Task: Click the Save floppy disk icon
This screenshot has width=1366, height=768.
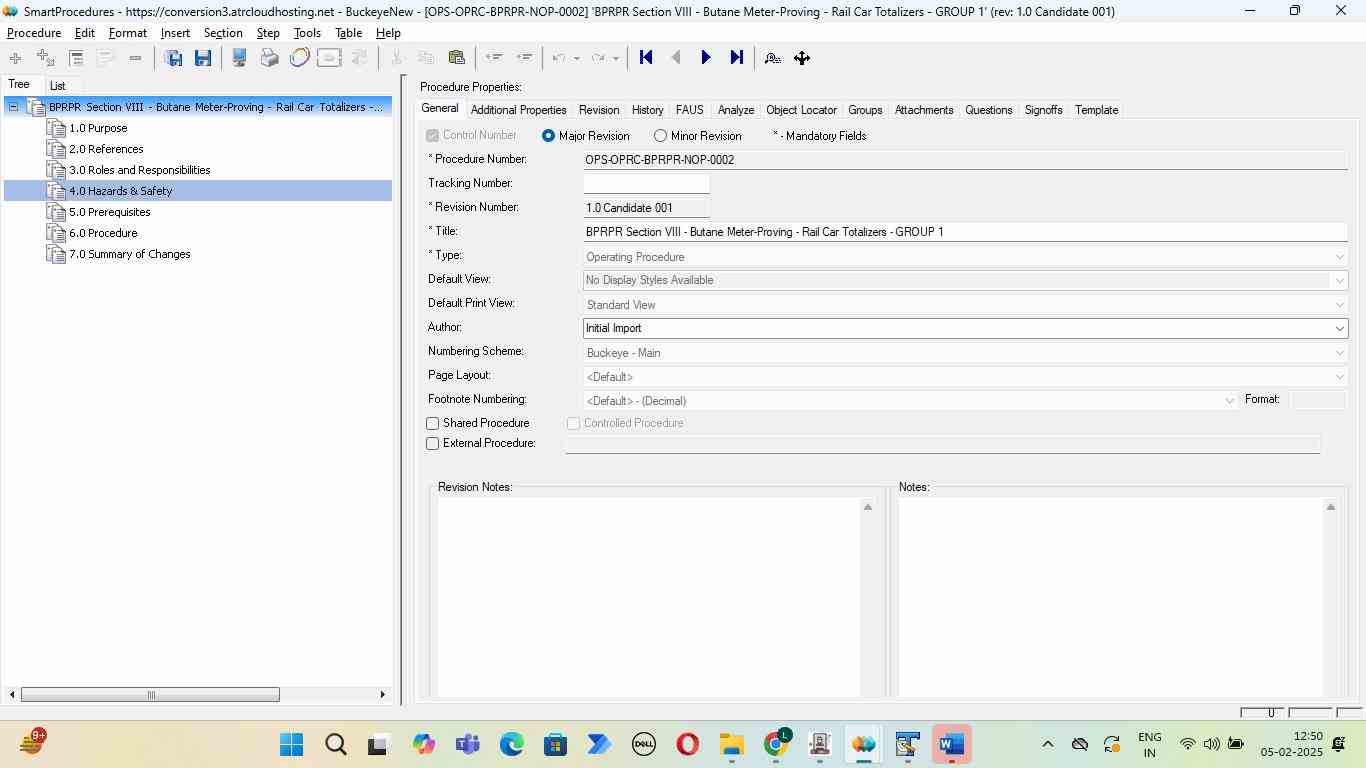Action: tap(203, 58)
